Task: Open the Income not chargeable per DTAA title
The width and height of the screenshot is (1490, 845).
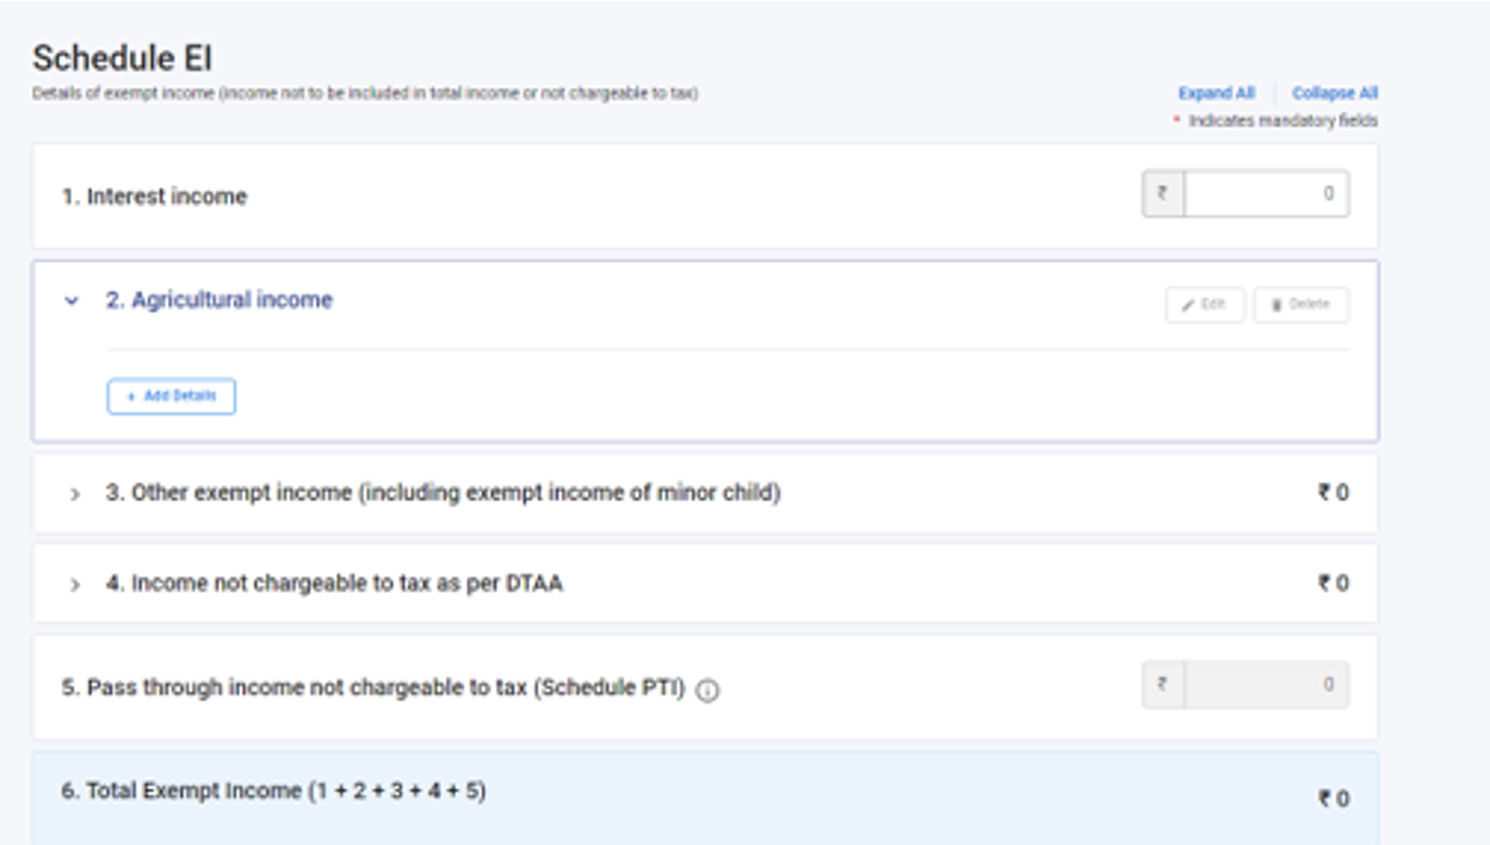Action: click(x=334, y=583)
